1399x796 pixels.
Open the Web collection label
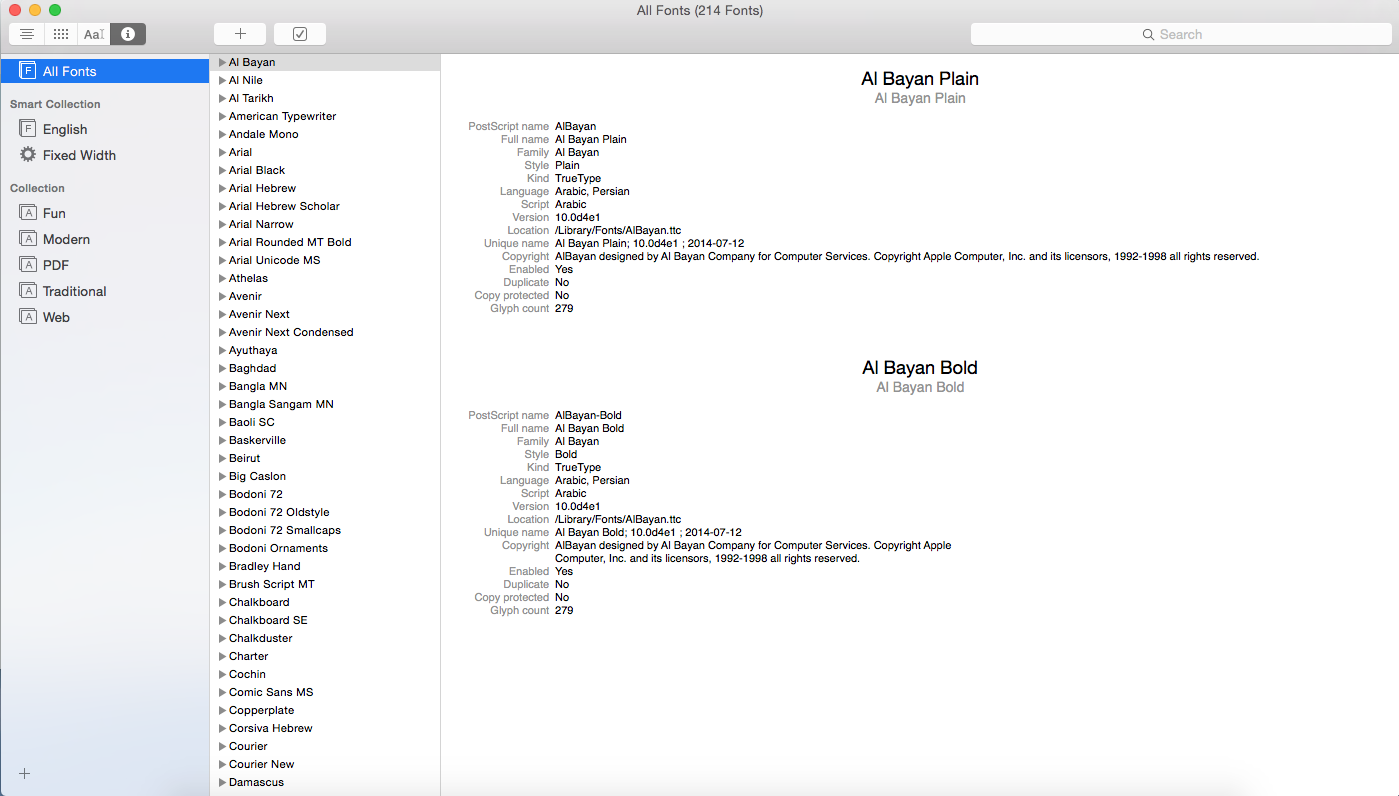pyautogui.click(x=56, y=317)
